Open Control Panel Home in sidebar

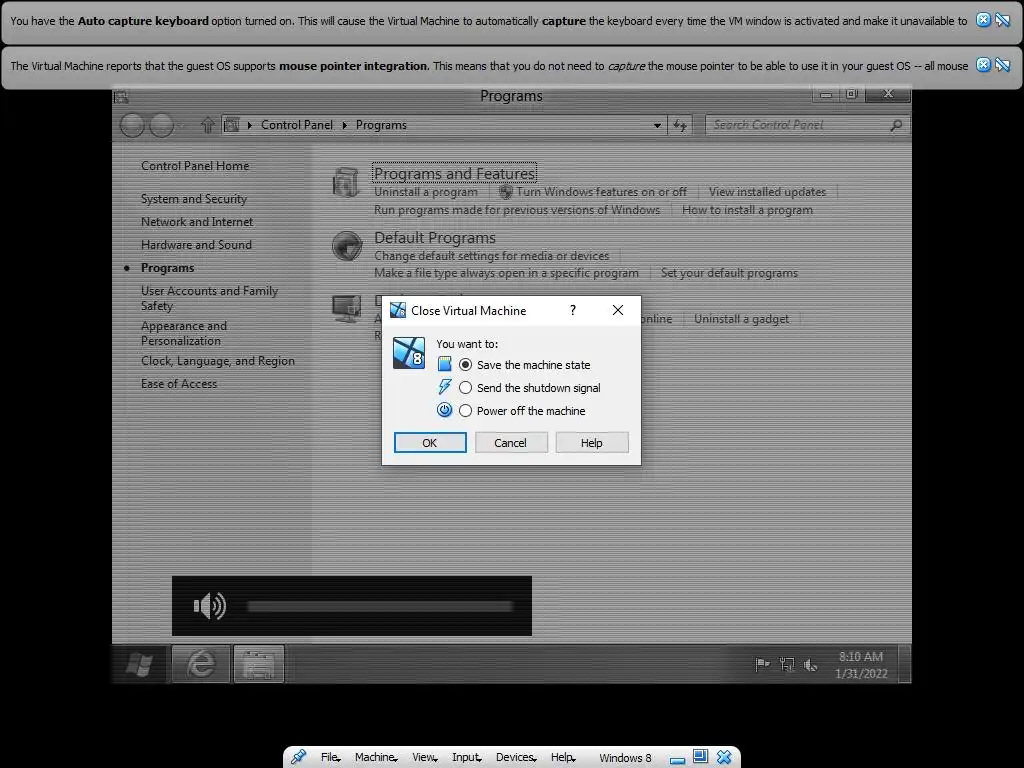(x=195, y=166)
